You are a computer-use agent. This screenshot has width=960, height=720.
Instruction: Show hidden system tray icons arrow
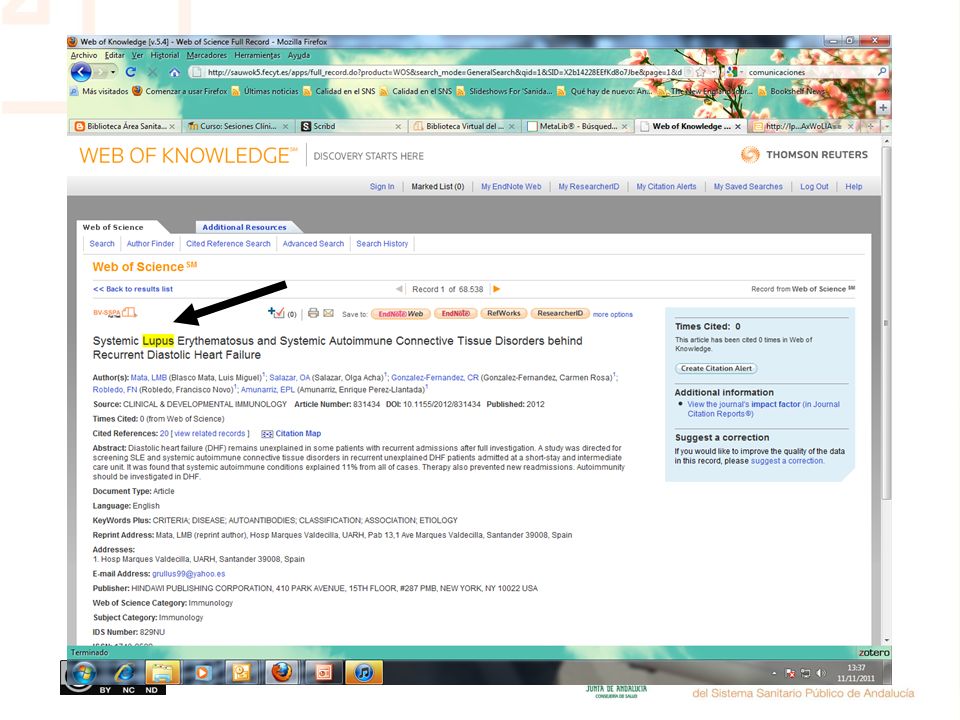click(x=774, y=673)
